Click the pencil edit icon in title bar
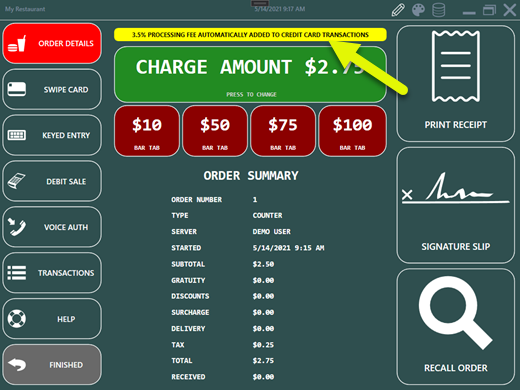The height and width of the screenshot is (390, 520). click(x=398, y=10)
